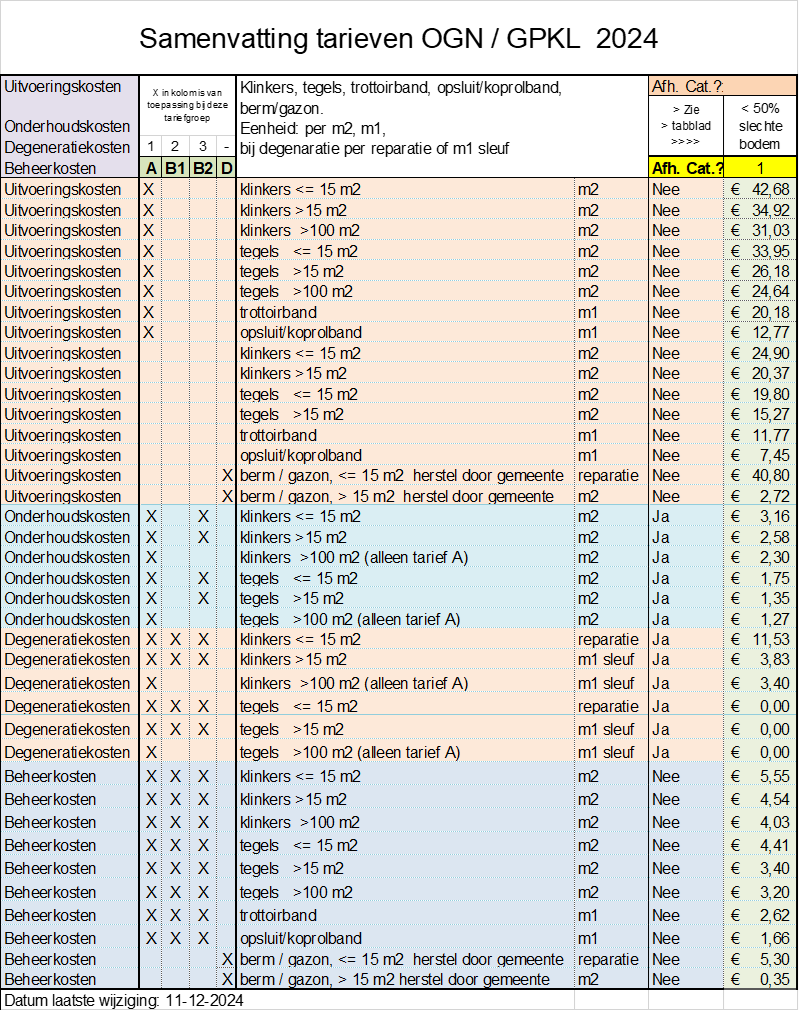Click the yellow cell containing value 1

(x=760, y=168)
